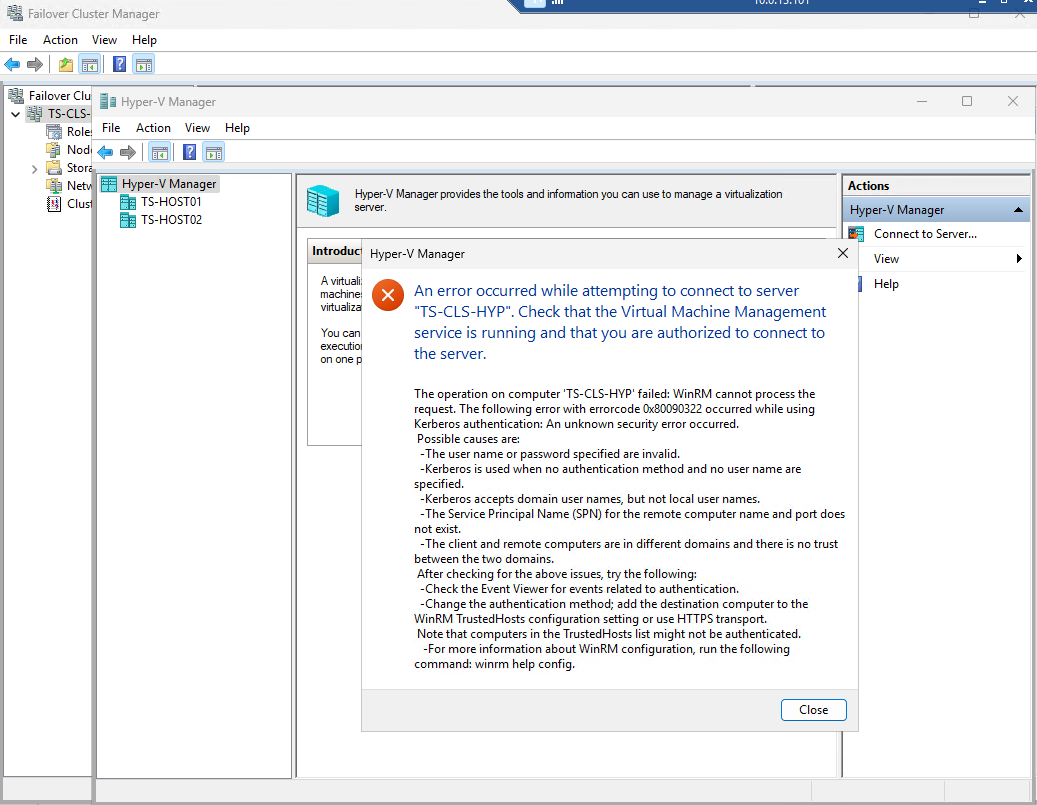The width and height of the screenshot is (1037, 805).
Task: Click Help in the Actions pane
Action: (x=886, y=284)
